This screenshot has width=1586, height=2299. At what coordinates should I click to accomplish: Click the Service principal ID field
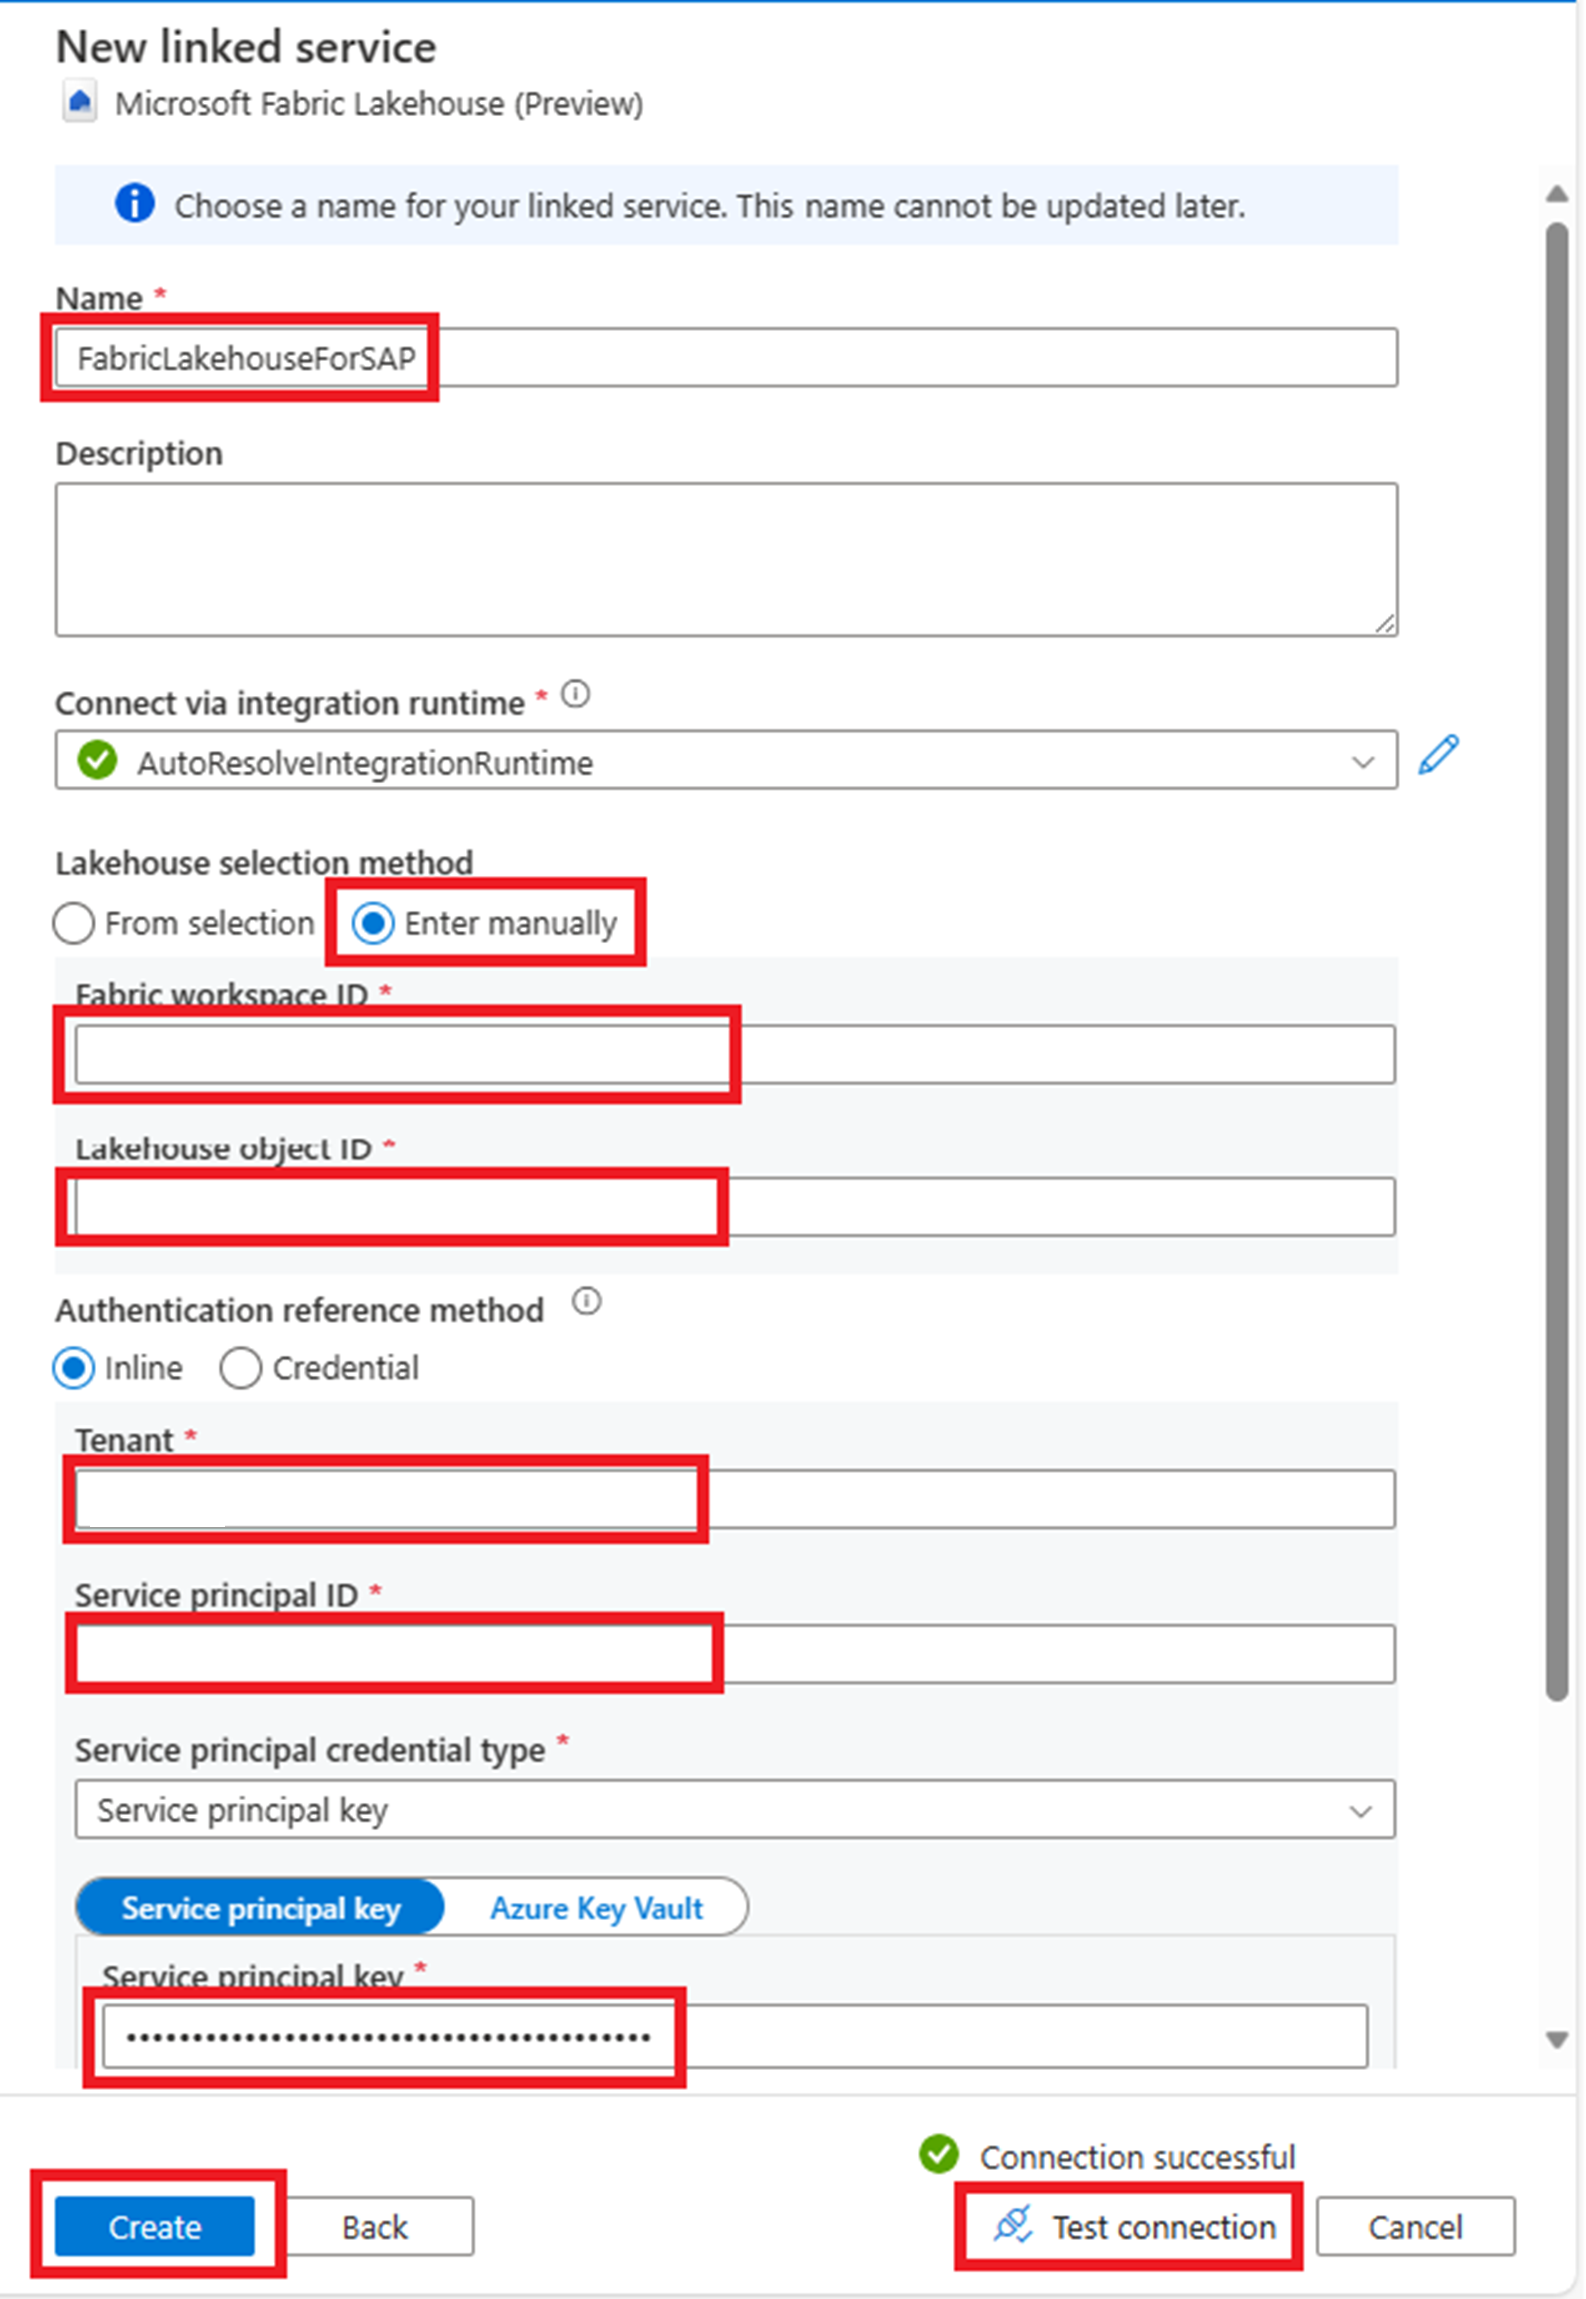(735, 1654)
